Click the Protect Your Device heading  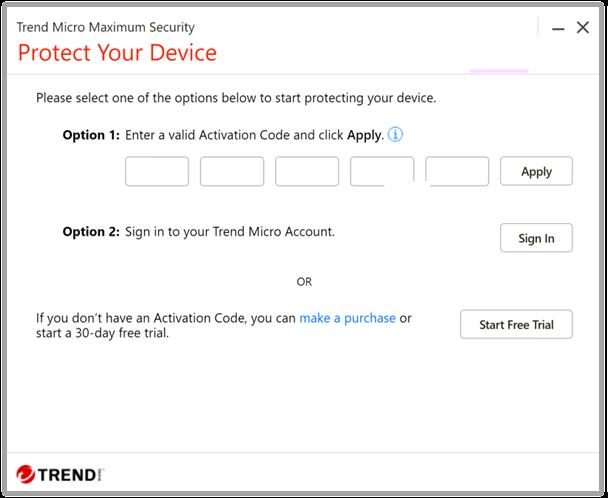click(117, 53)
